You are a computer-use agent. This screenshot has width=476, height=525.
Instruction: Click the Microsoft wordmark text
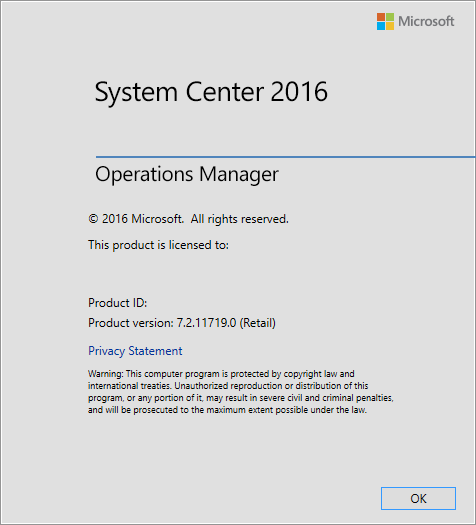[426, 21]
